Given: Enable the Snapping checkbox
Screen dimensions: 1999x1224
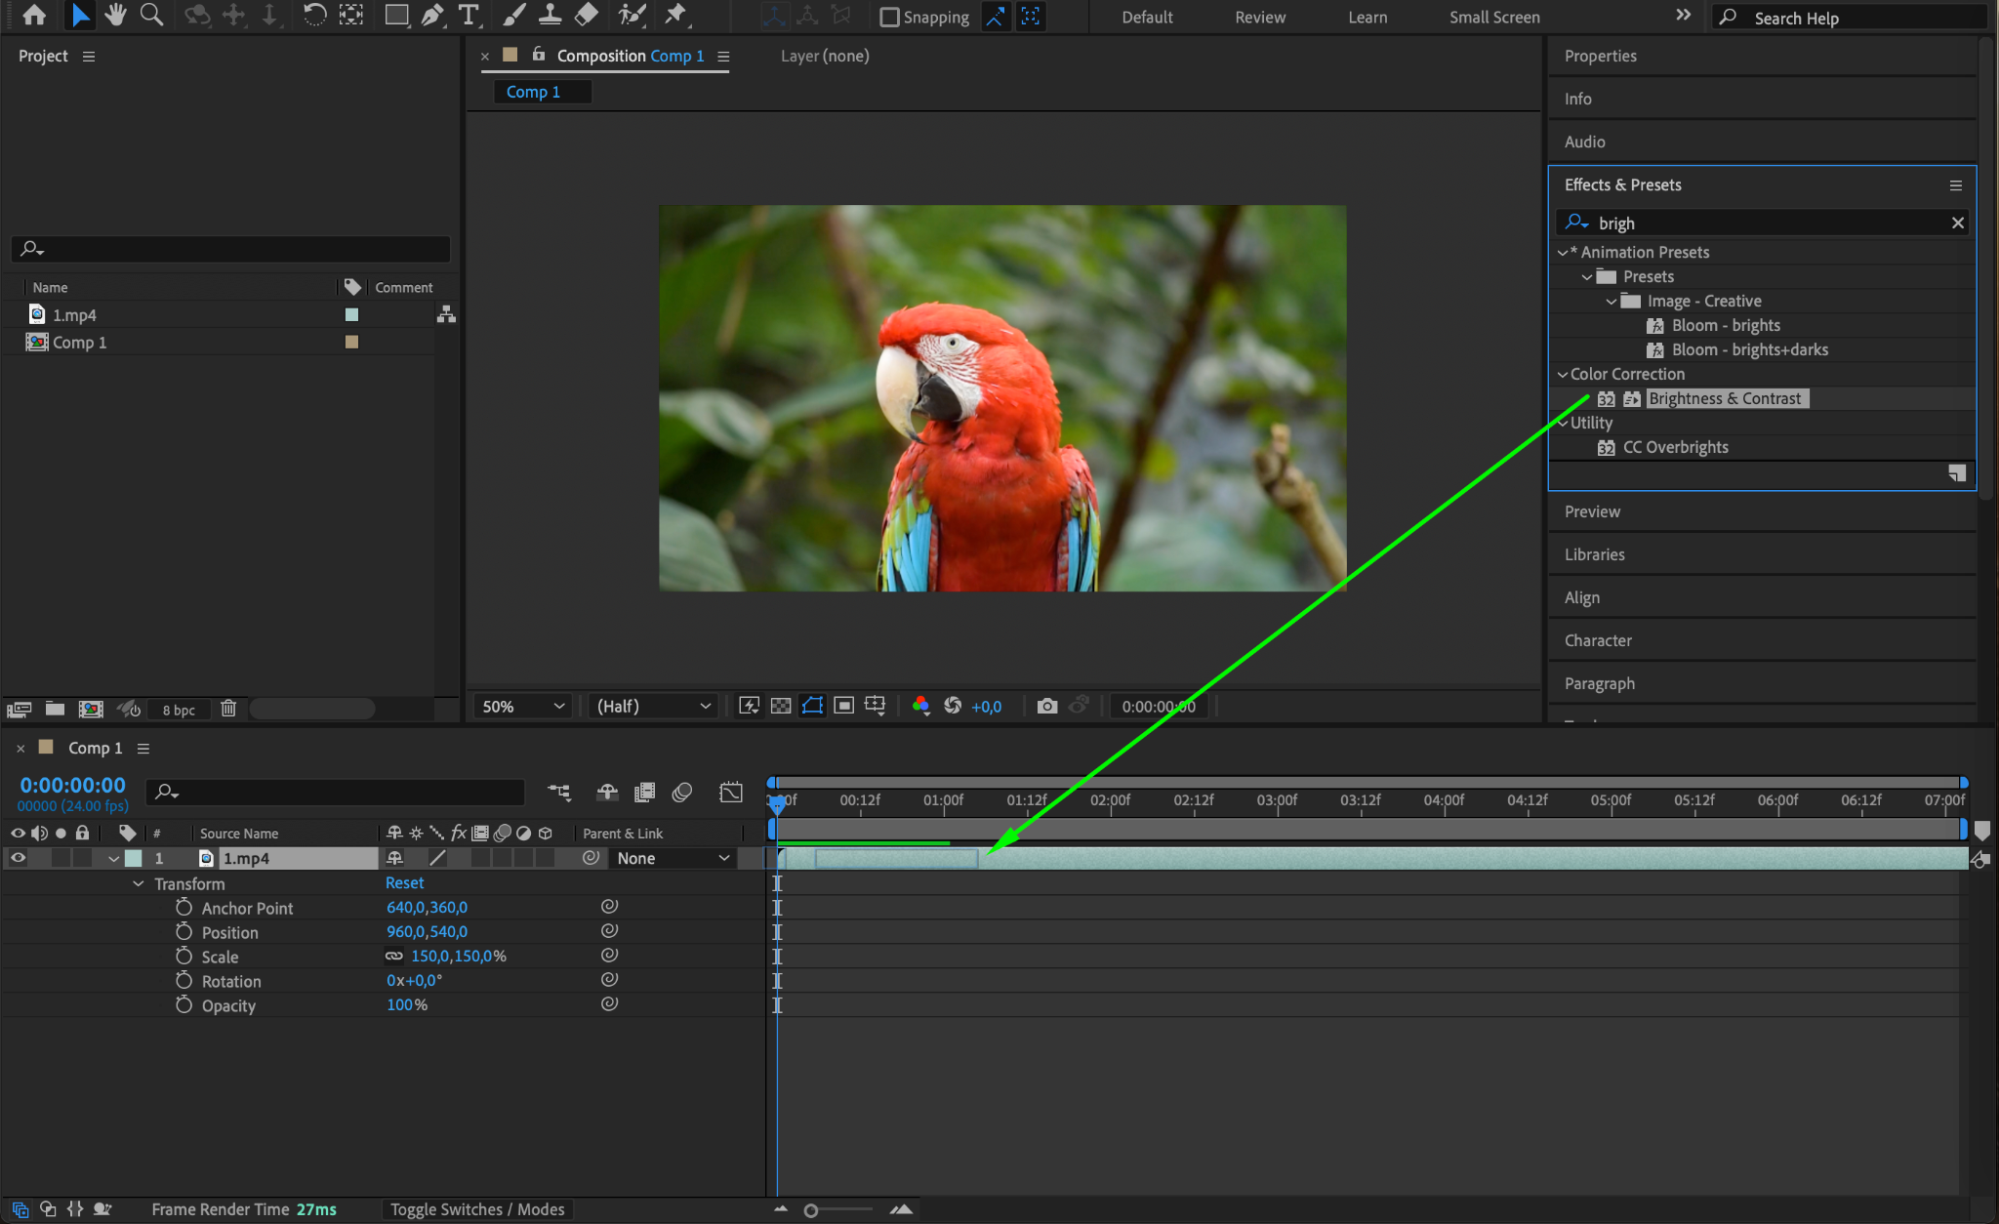Looking at the screenshot, I should (x=889, y=17).
